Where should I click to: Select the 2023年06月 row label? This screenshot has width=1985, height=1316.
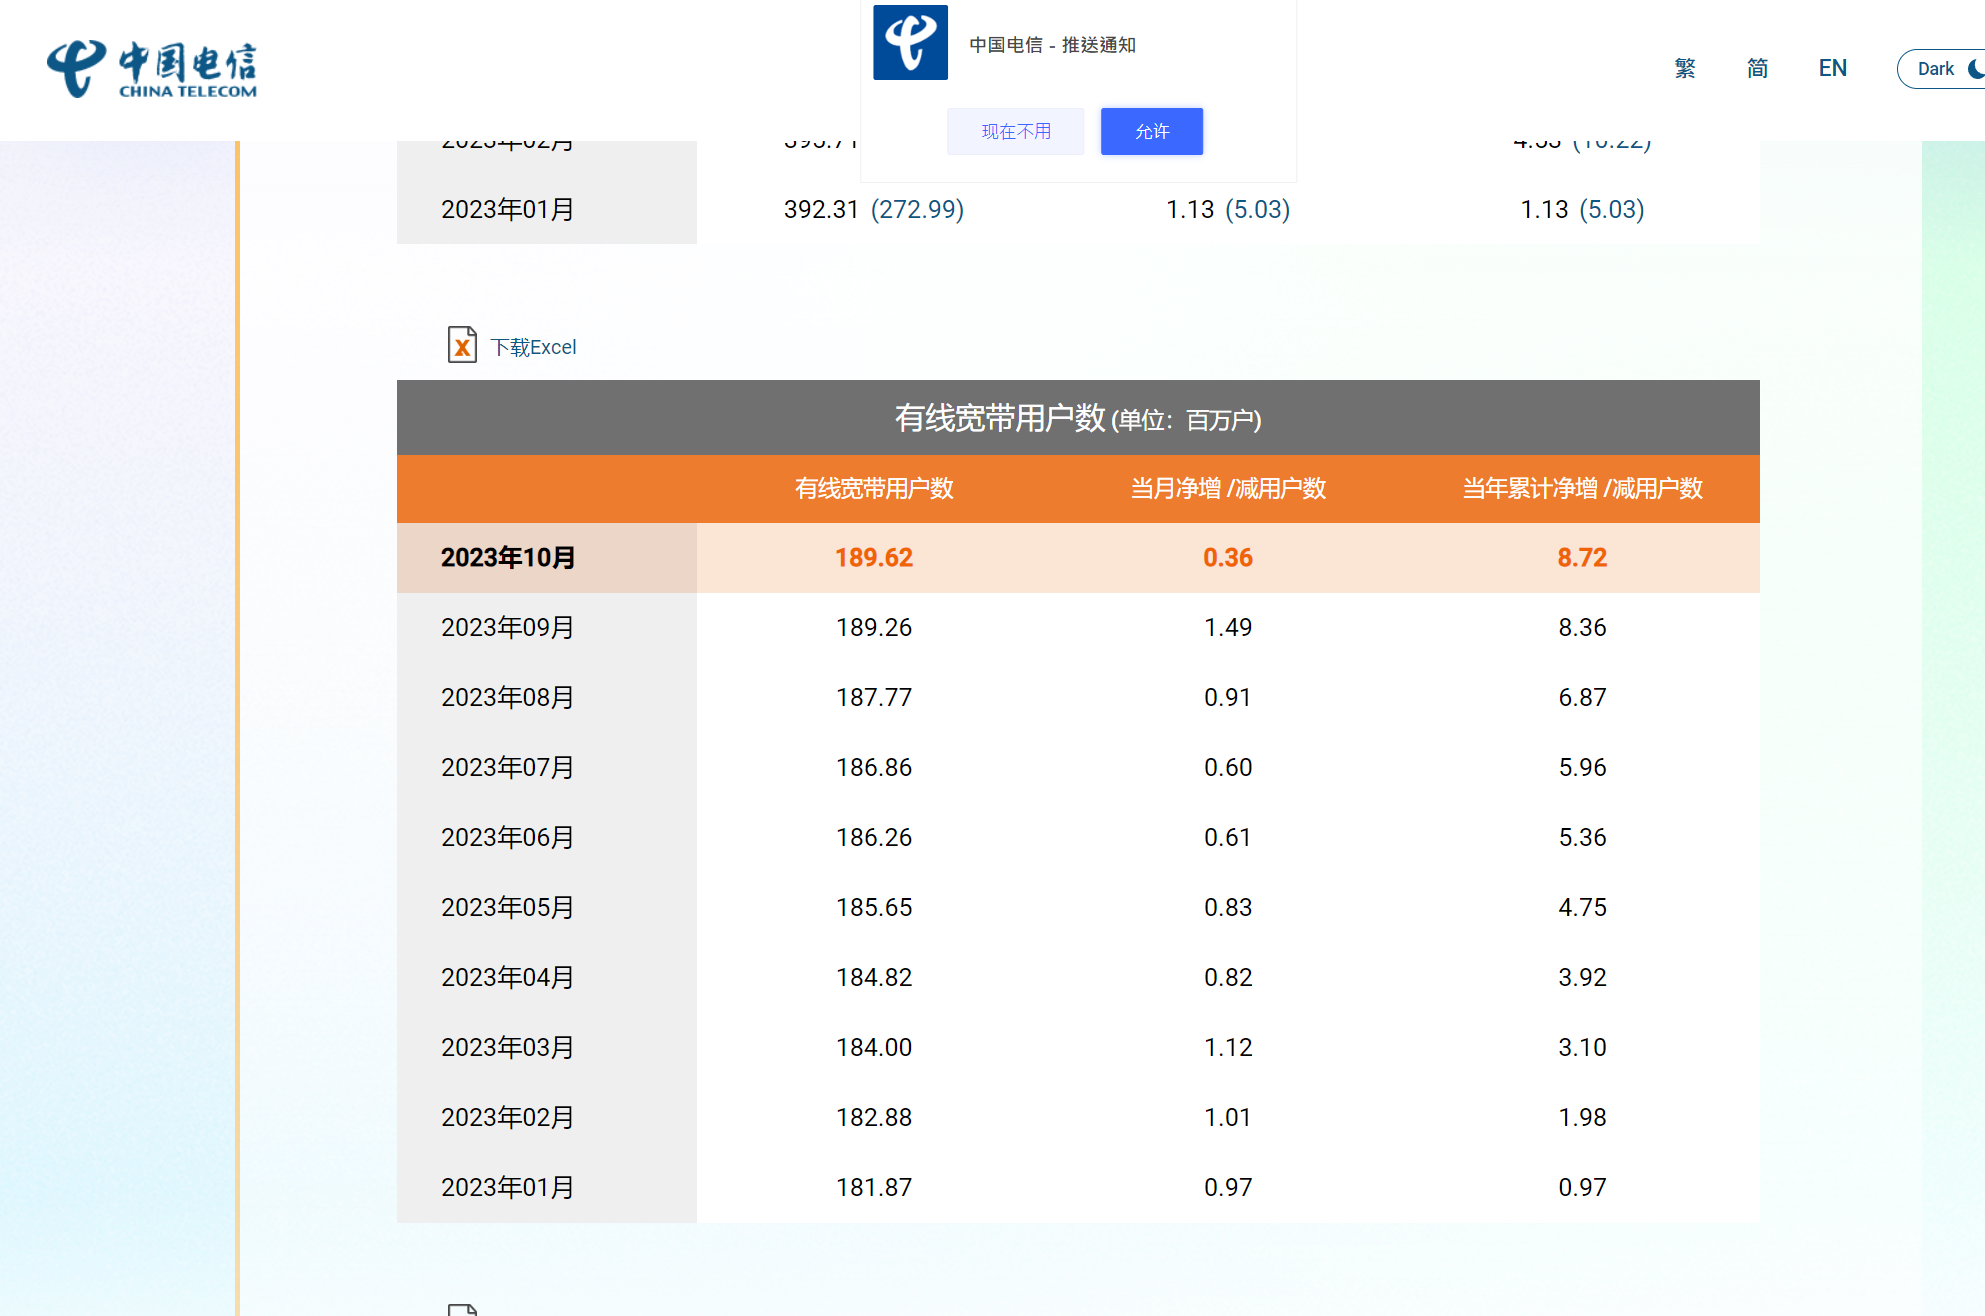click(508, 838)
